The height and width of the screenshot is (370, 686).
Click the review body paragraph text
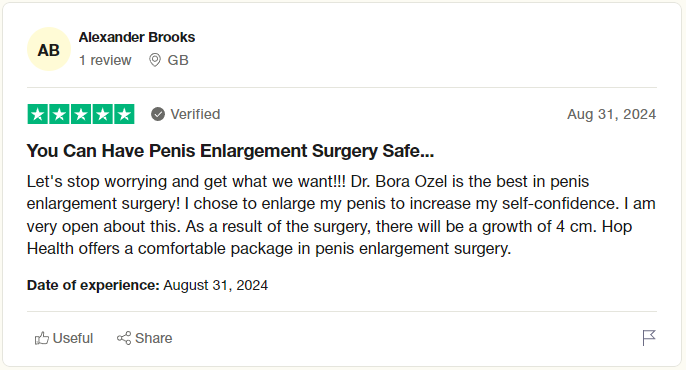click(341, 215)
